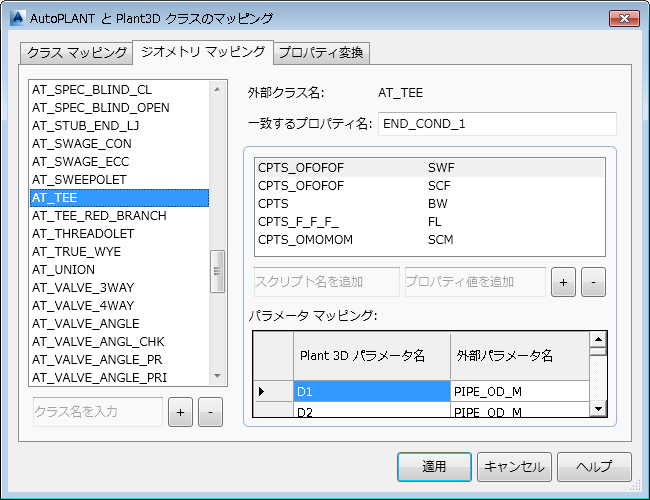Image resolution: width=650 pixels, height=500 pixels.
Task: Select the CPTS_OFOFOF SWF script row
Action: (430, 168)
